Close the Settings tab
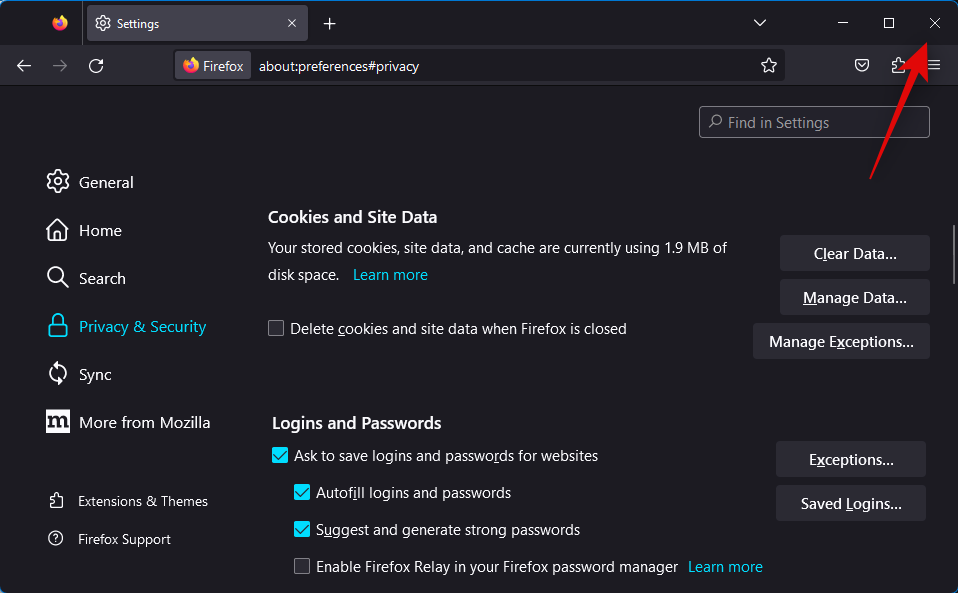The height and width of the screenshot is (593, 958). tap(292, 23)
